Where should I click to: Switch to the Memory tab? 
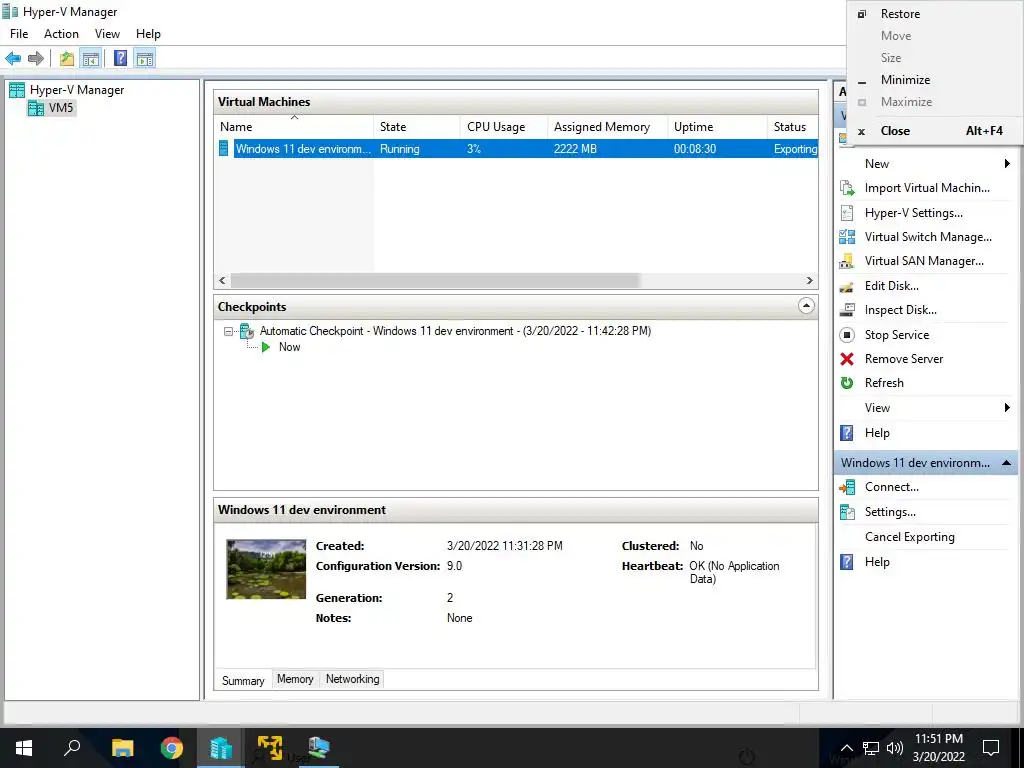[x=295, y=679]
